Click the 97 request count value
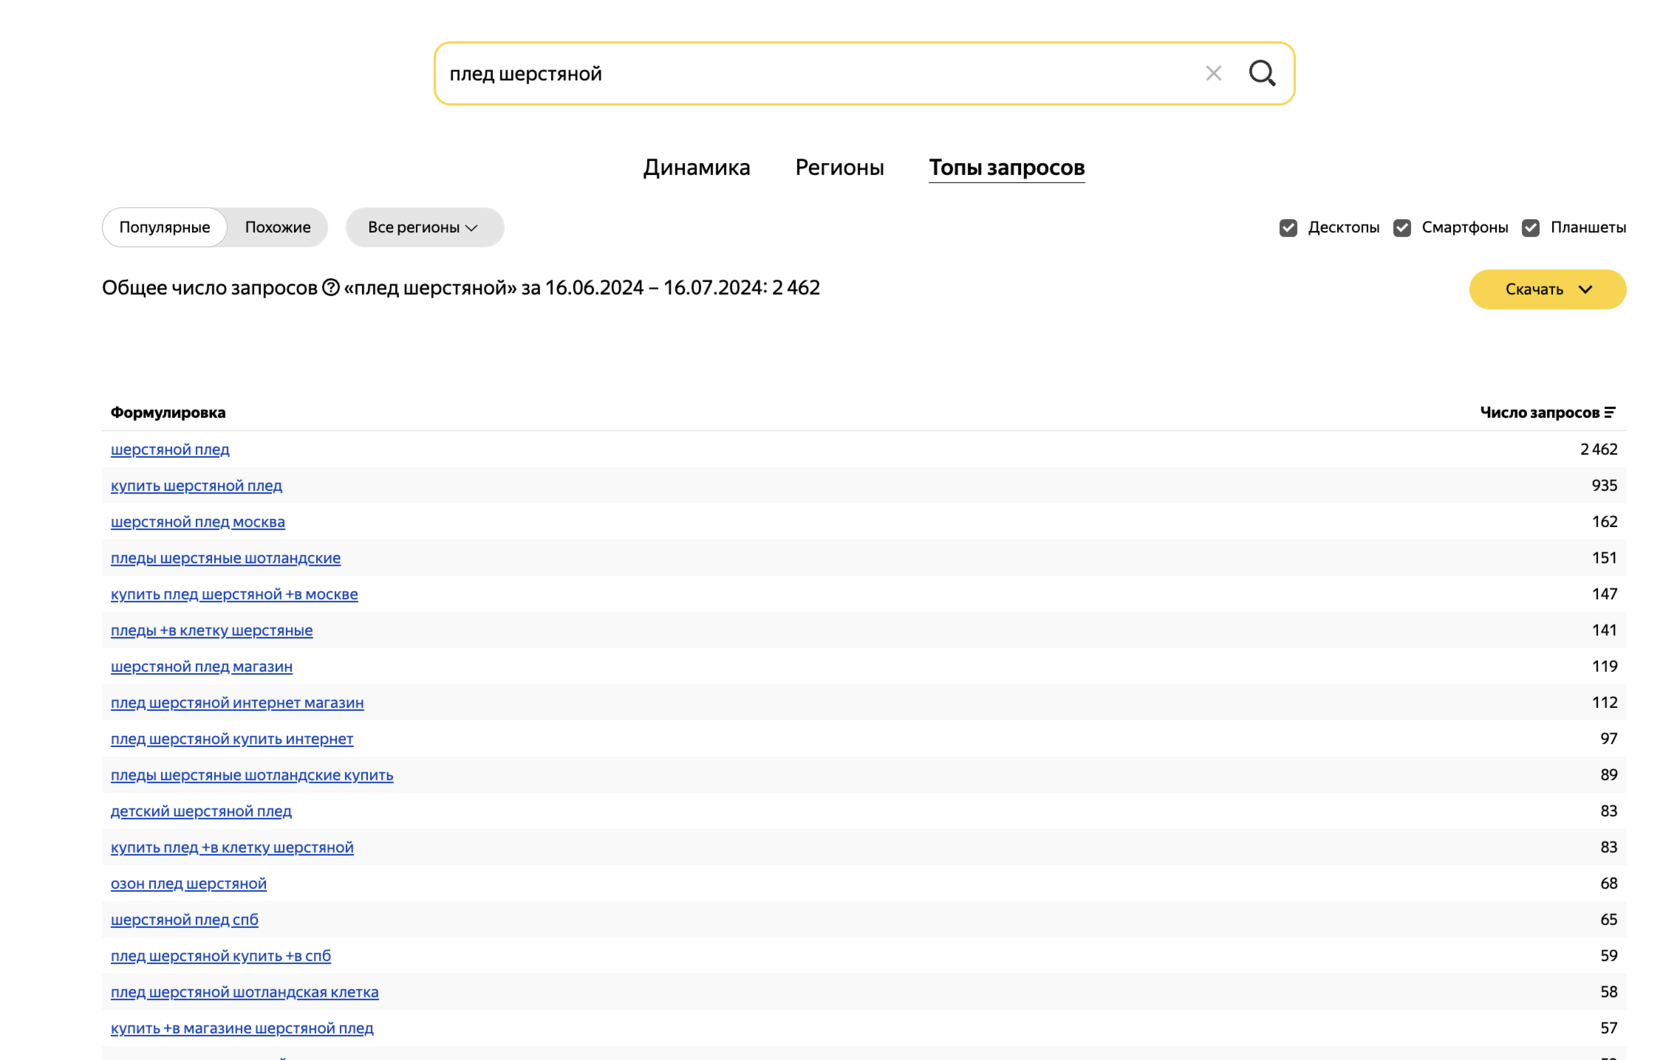The height and width of the screenshot is (1060, 1680). [1608, 738]
